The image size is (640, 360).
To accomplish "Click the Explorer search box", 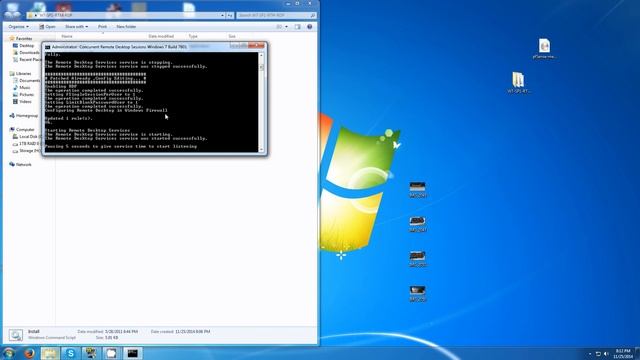I will point(276,15).
